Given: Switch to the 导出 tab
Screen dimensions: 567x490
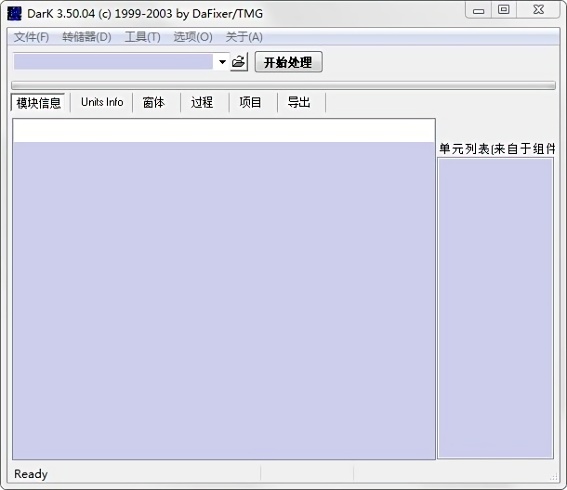Looking at the screenshot, I should [299, 102].
